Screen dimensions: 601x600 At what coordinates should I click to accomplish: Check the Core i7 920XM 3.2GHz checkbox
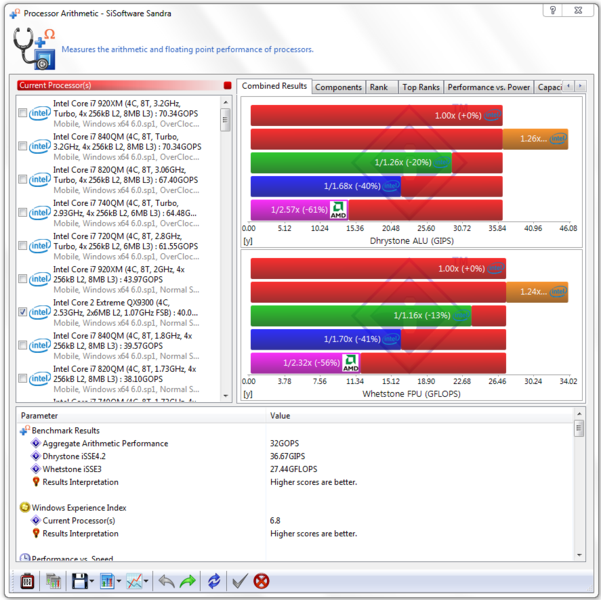click(x=23, y=113)
